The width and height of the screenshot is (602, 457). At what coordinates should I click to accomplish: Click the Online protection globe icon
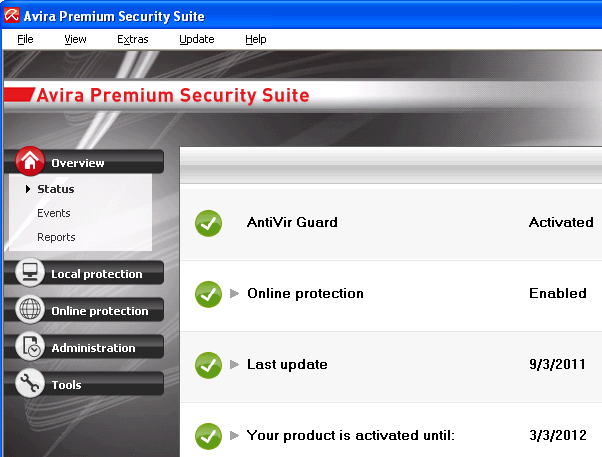(30, 309)
